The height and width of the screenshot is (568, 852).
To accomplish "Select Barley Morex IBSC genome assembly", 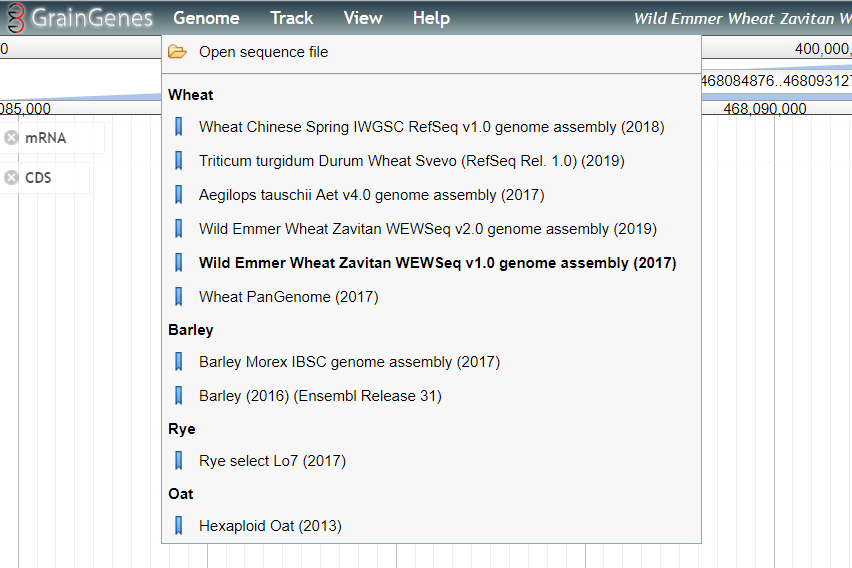I will [x=431, y=362].
